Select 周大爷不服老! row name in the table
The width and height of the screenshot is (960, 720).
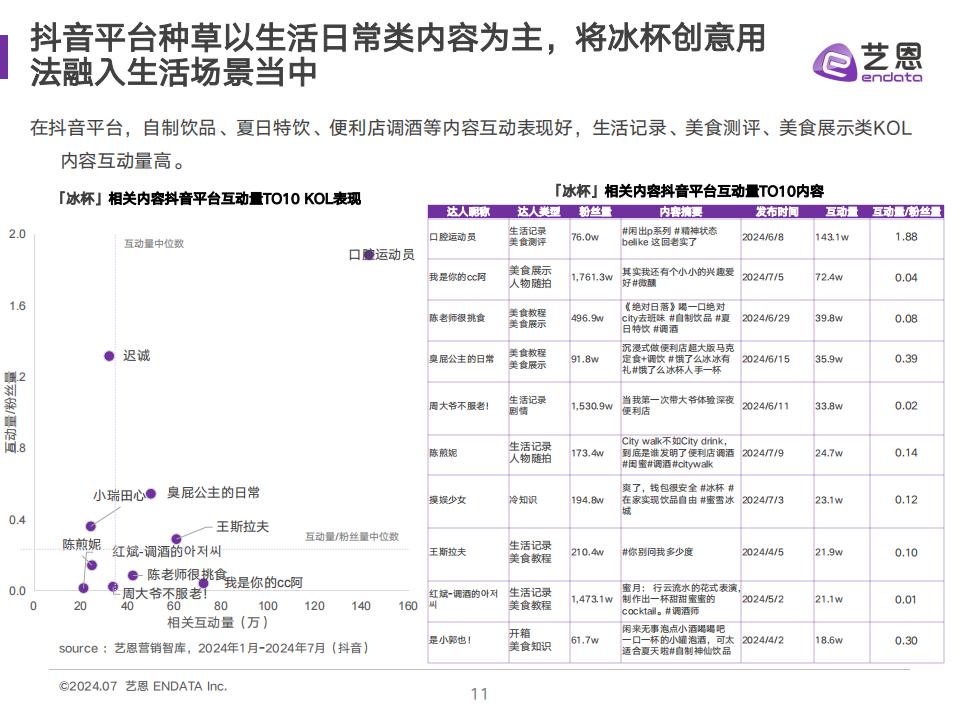click(x=459, y=406)
